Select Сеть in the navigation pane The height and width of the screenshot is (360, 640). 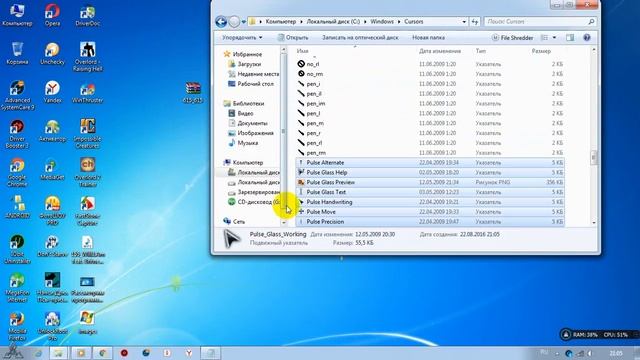[x=234, y=221]
